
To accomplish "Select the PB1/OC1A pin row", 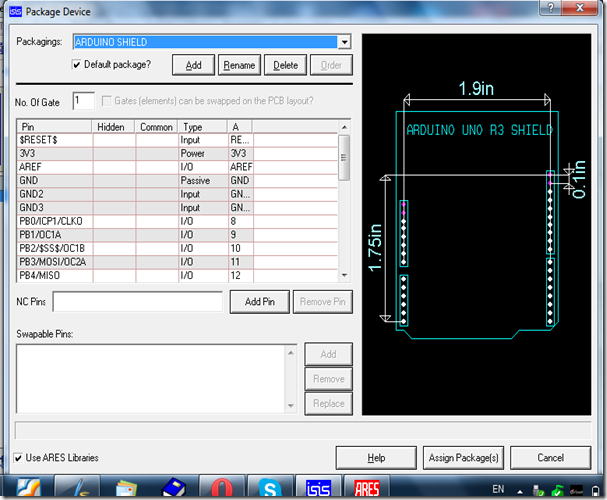I will (177, 235).
